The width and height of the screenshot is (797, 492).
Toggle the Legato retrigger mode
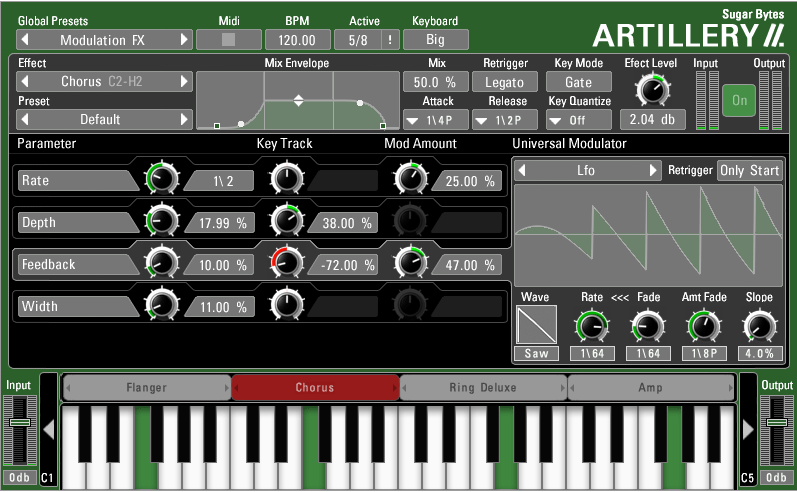(x=505, y=82)
